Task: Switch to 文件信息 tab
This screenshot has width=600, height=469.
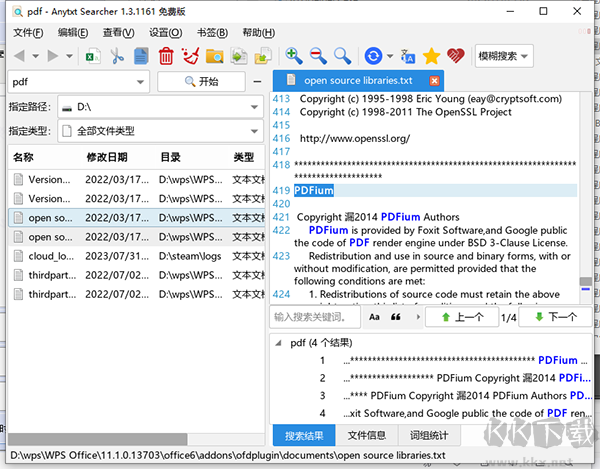Action: 367,435
